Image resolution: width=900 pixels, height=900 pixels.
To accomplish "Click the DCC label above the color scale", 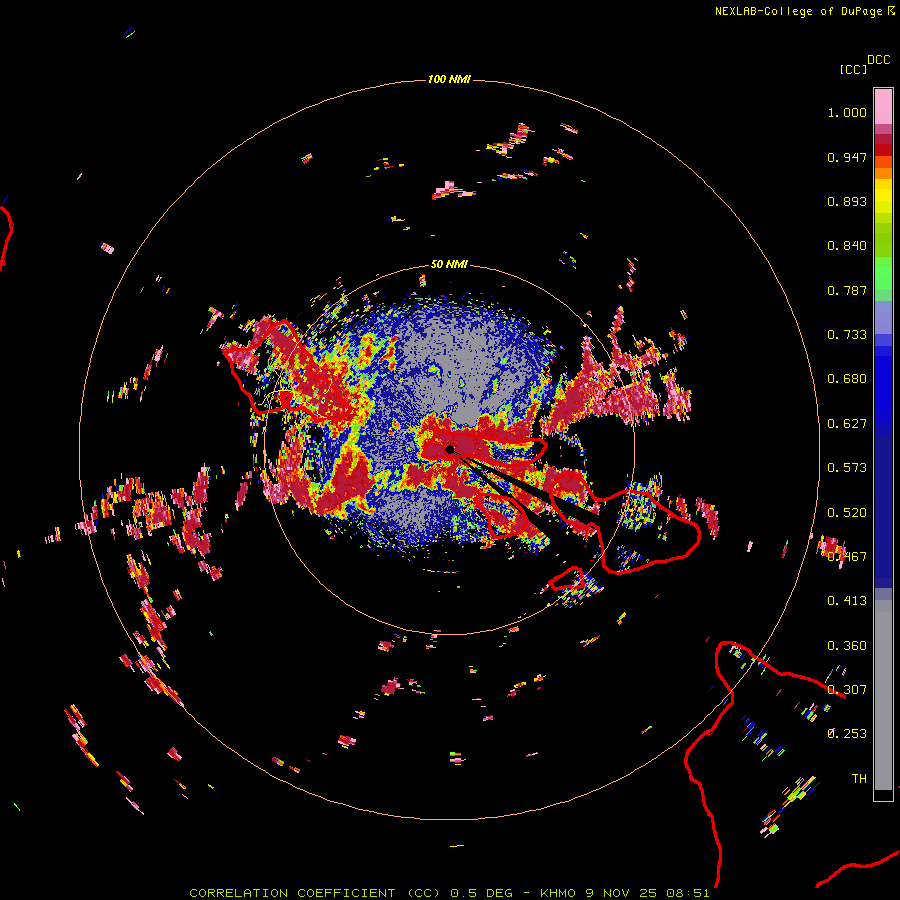I will pos(878,60).
